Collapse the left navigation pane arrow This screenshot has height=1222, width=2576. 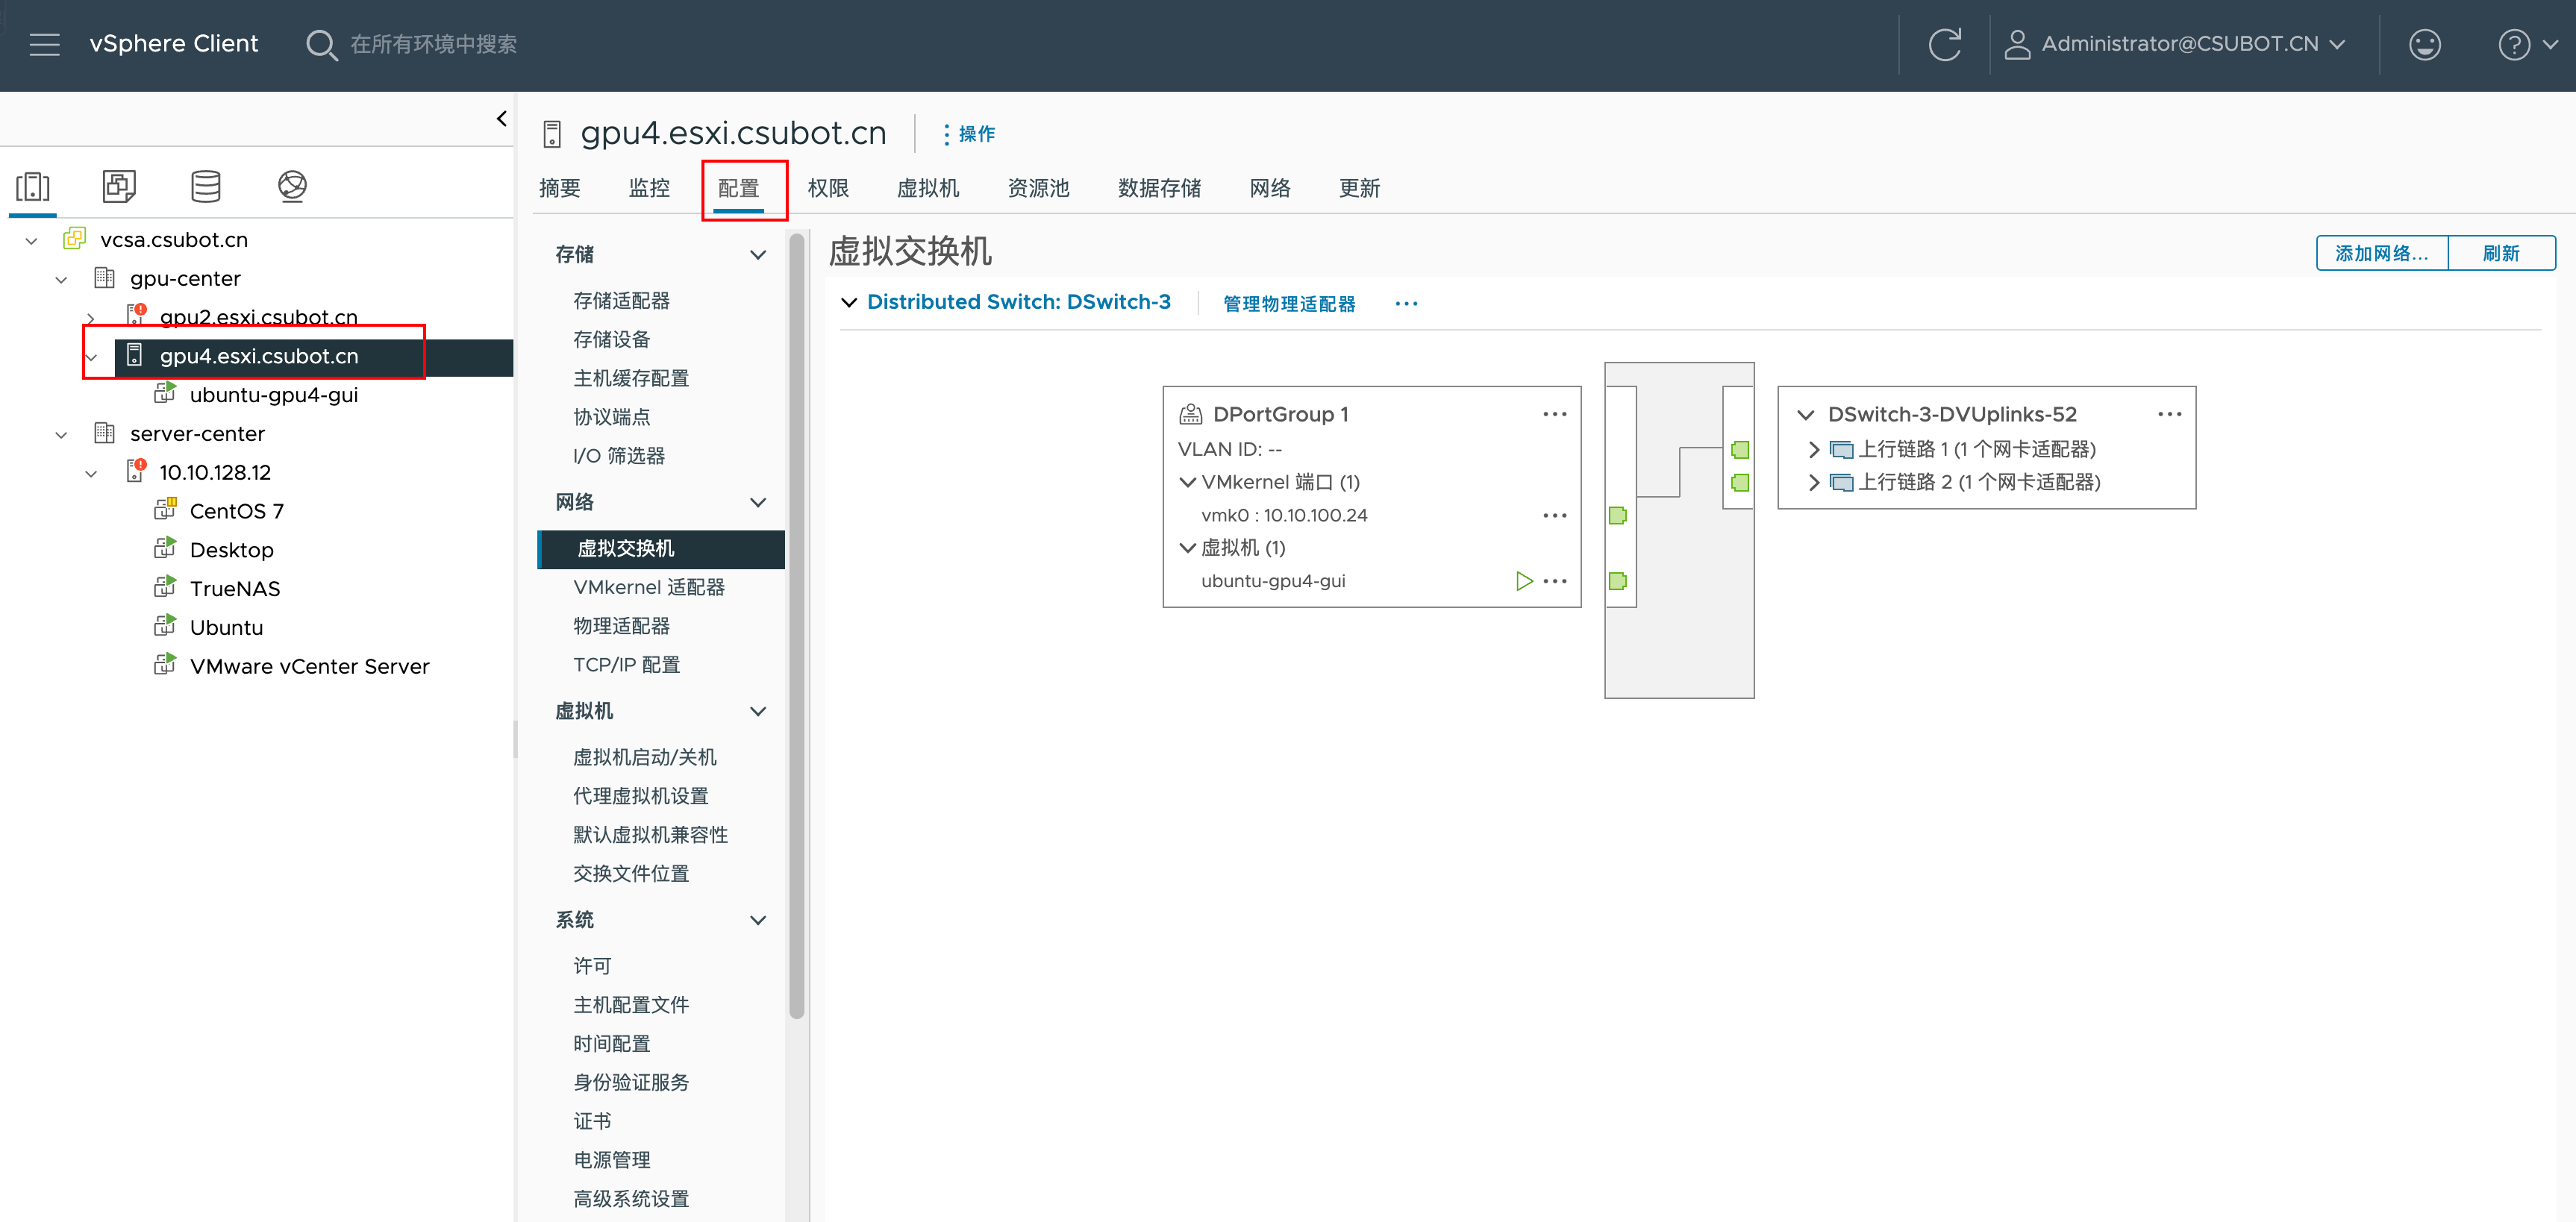click(502, 118)
